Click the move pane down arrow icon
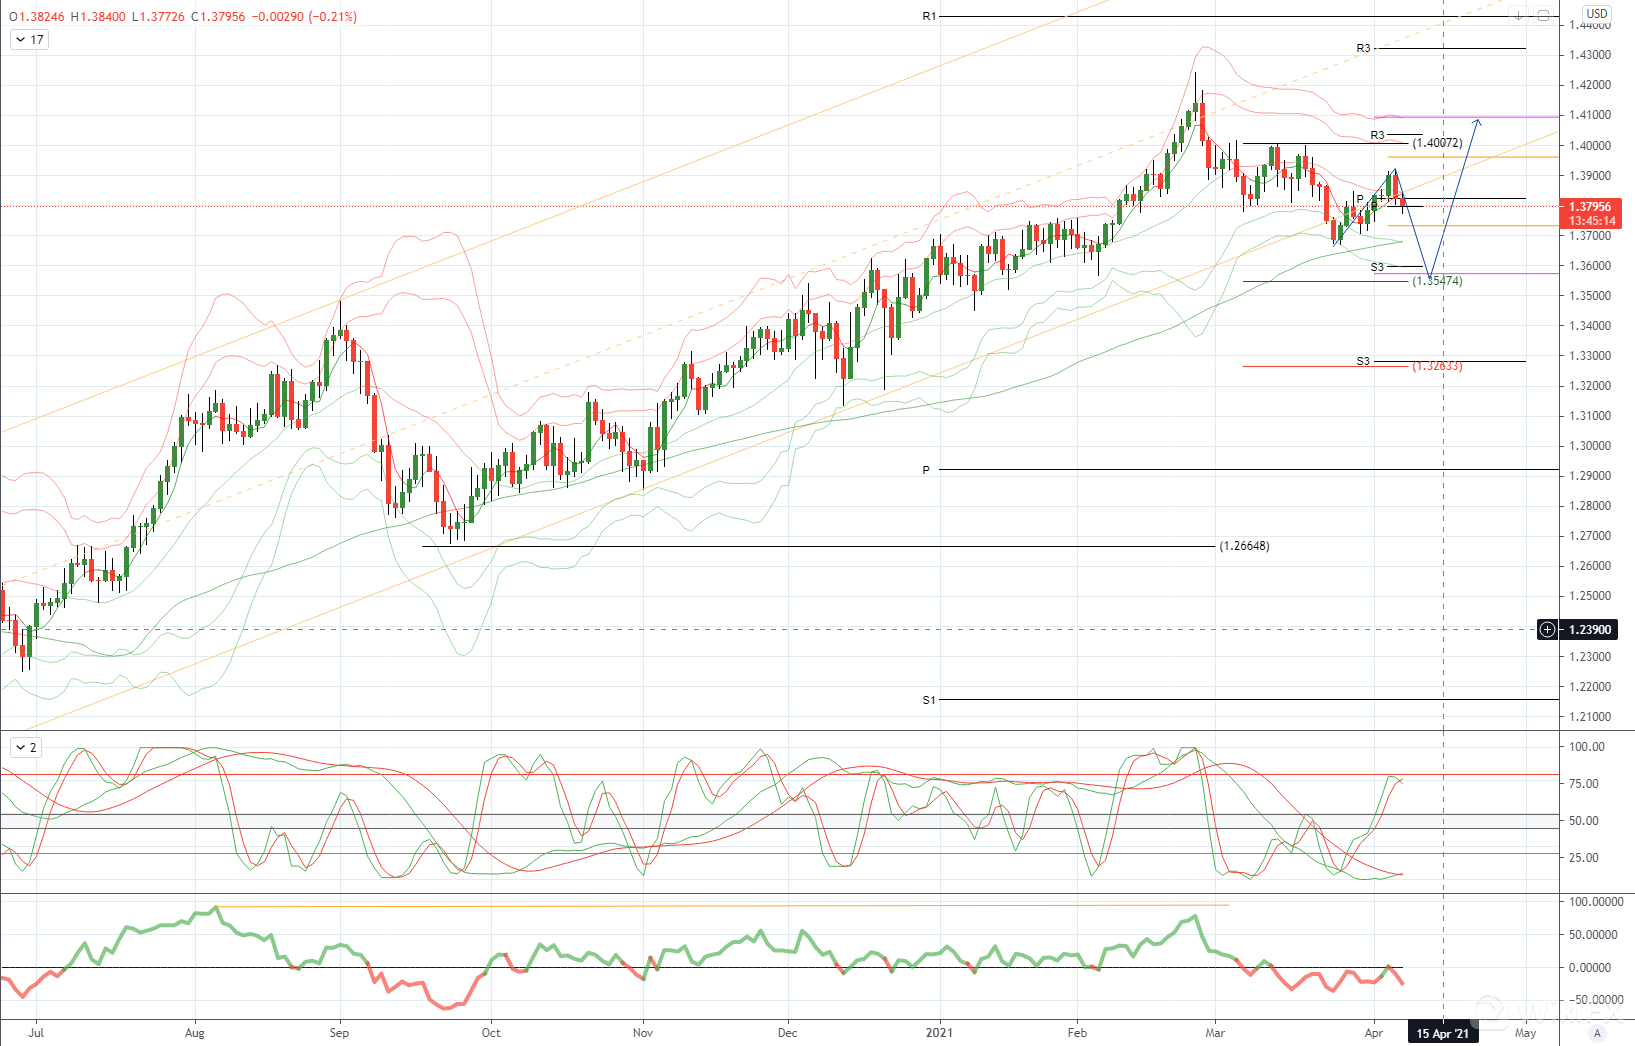The image size is (1635, 1046). (x=1518, y=15)
